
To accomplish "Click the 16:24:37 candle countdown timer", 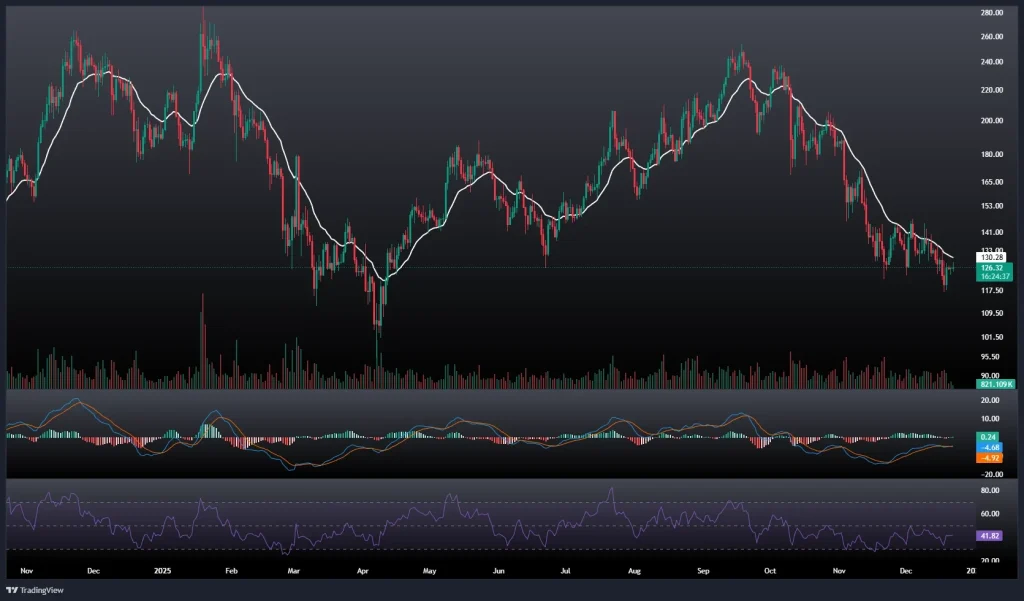I will (993, 276).
